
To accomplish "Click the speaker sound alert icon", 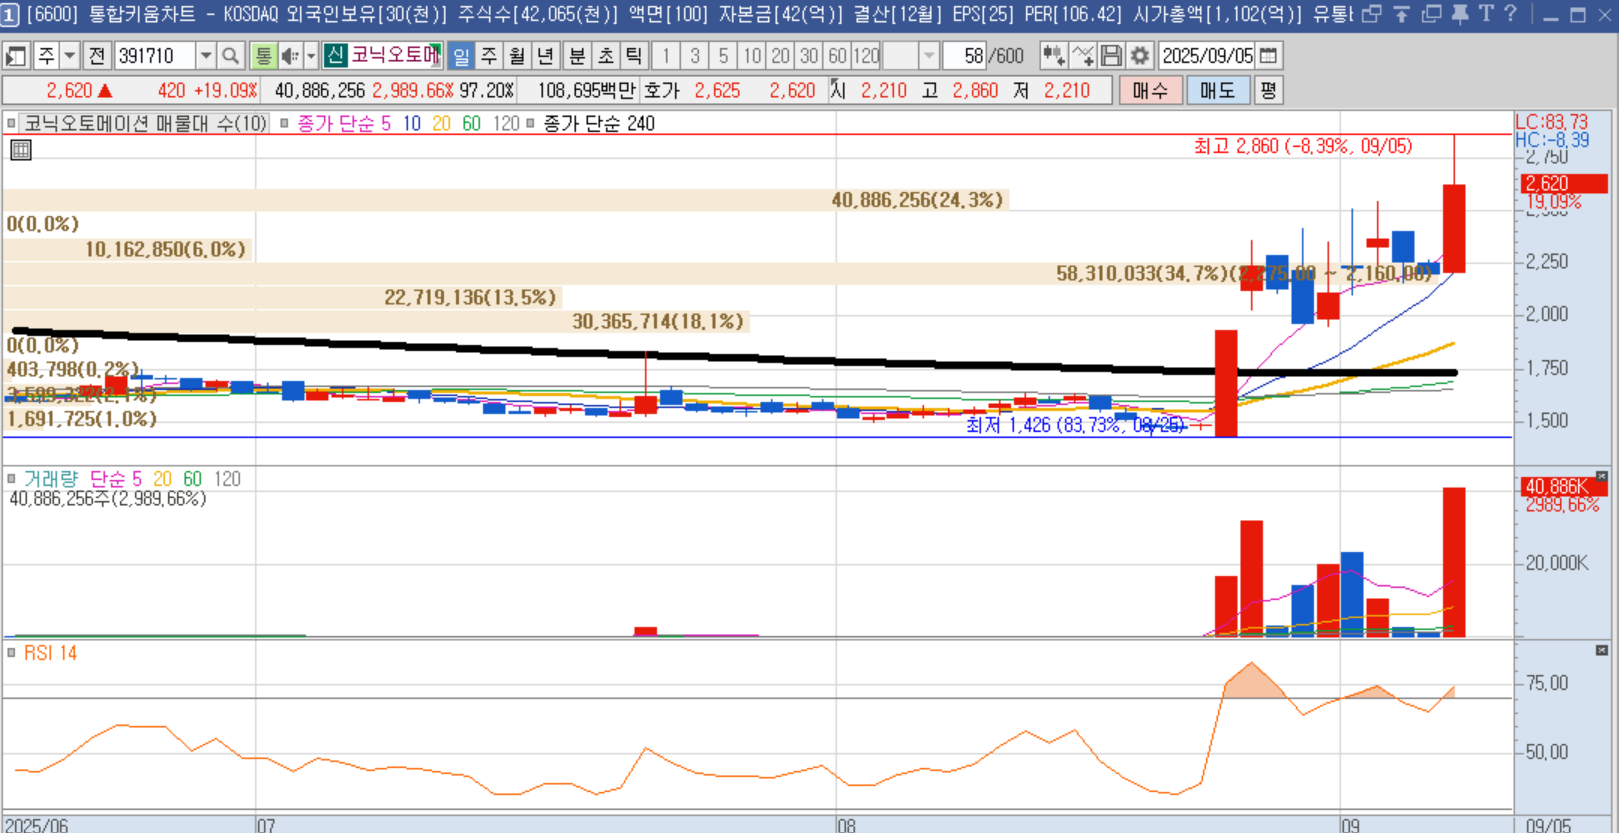I will (x=290, y=56).
